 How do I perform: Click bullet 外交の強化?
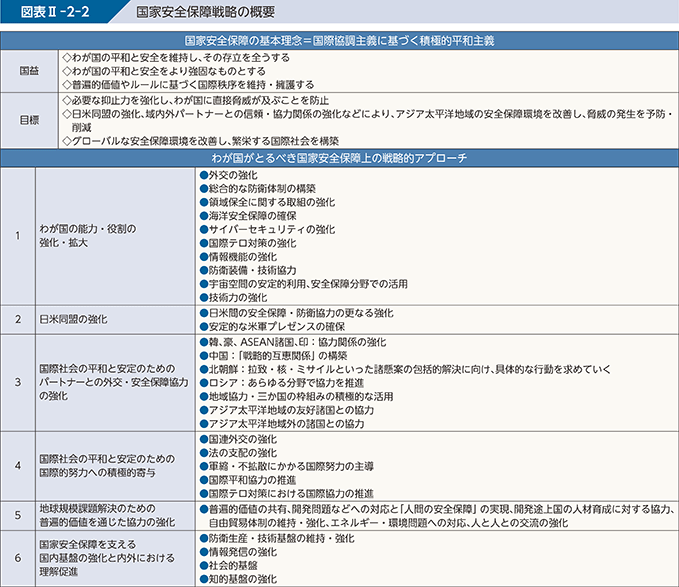[229, 175]
